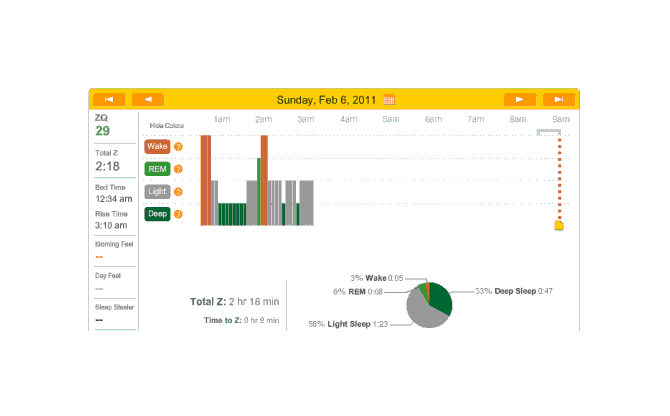Screen dimensions: 670x416
Task: Set the Day Feel rating value
Action: [x=100, y=288]
